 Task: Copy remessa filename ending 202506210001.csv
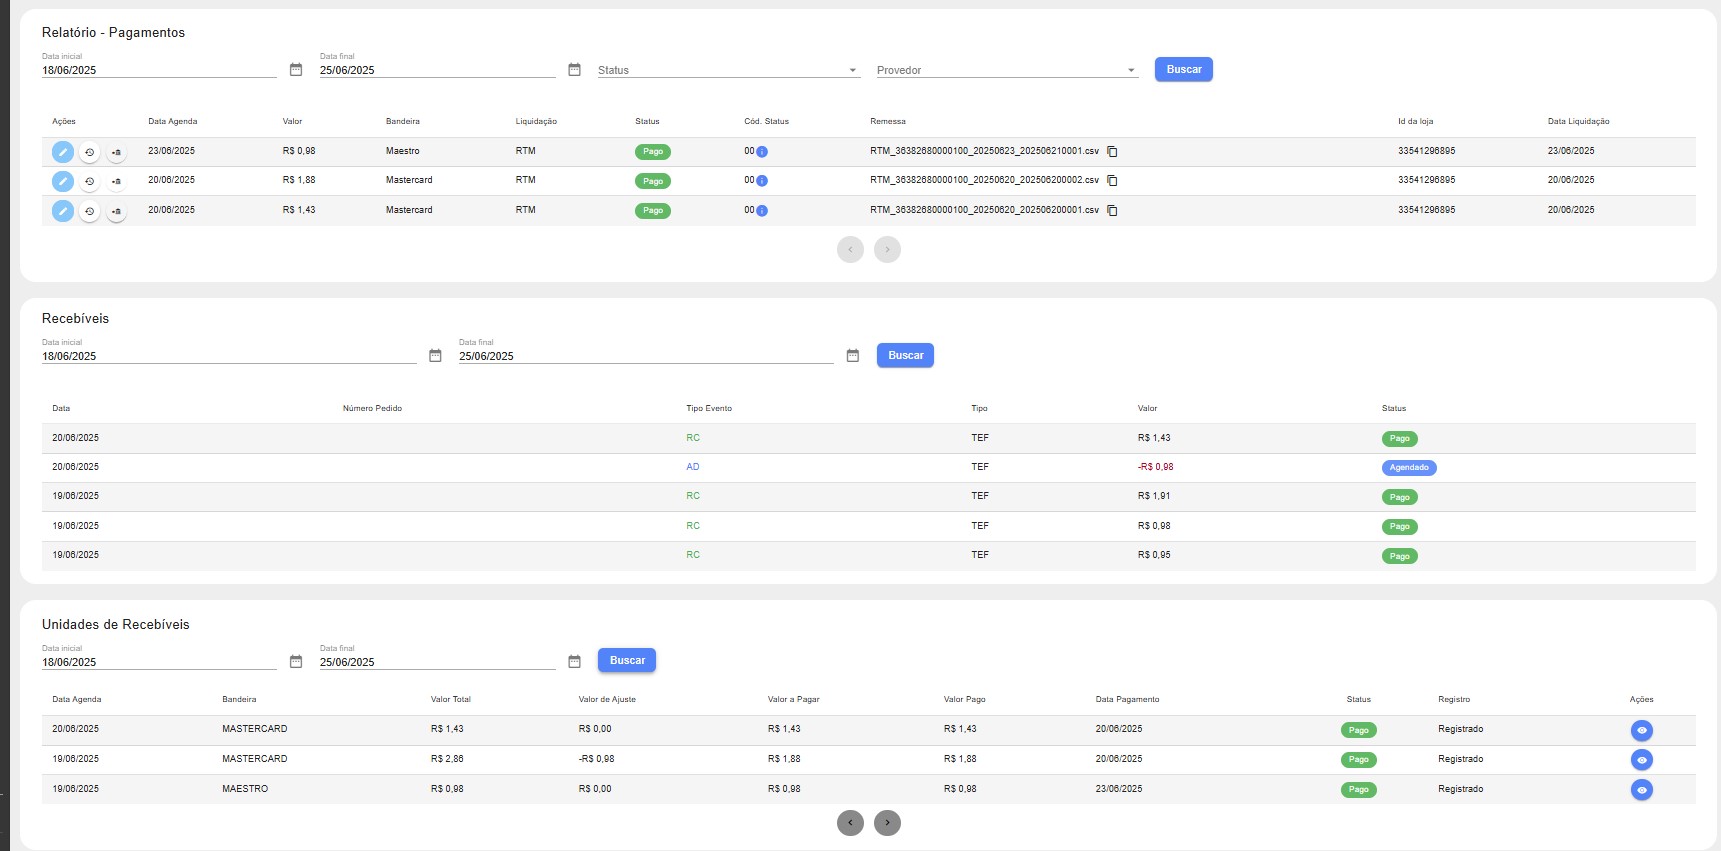pos(1112,152)
